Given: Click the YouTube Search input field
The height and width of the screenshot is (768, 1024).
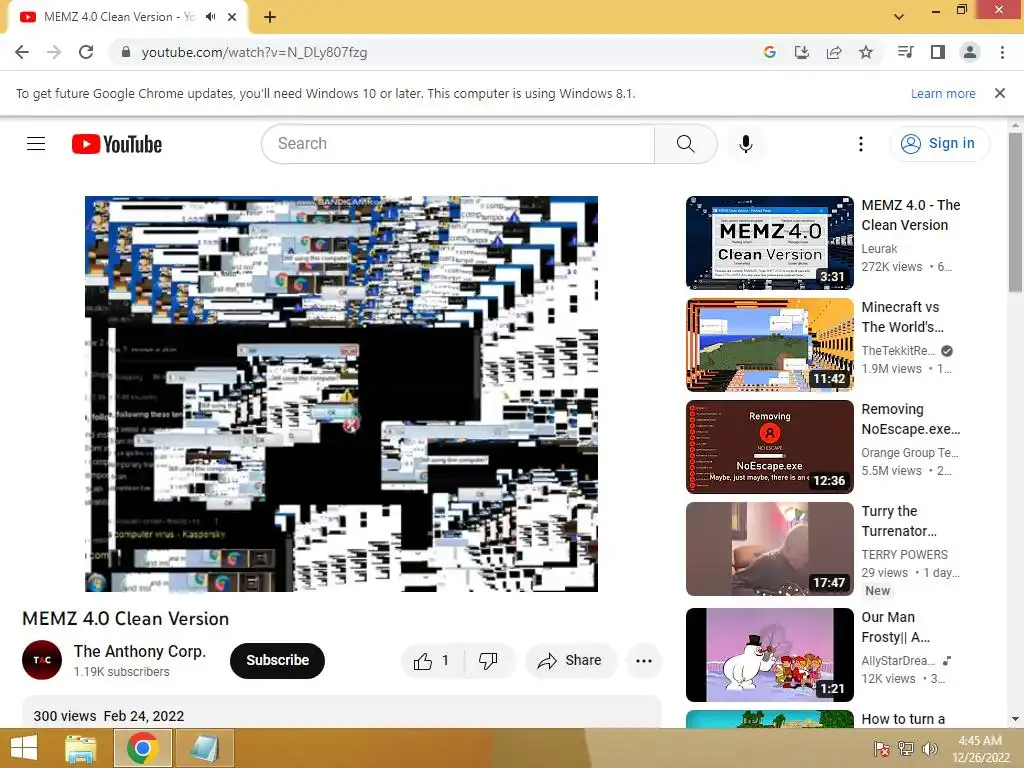Looking at the screenshot, I should (458, 144).
